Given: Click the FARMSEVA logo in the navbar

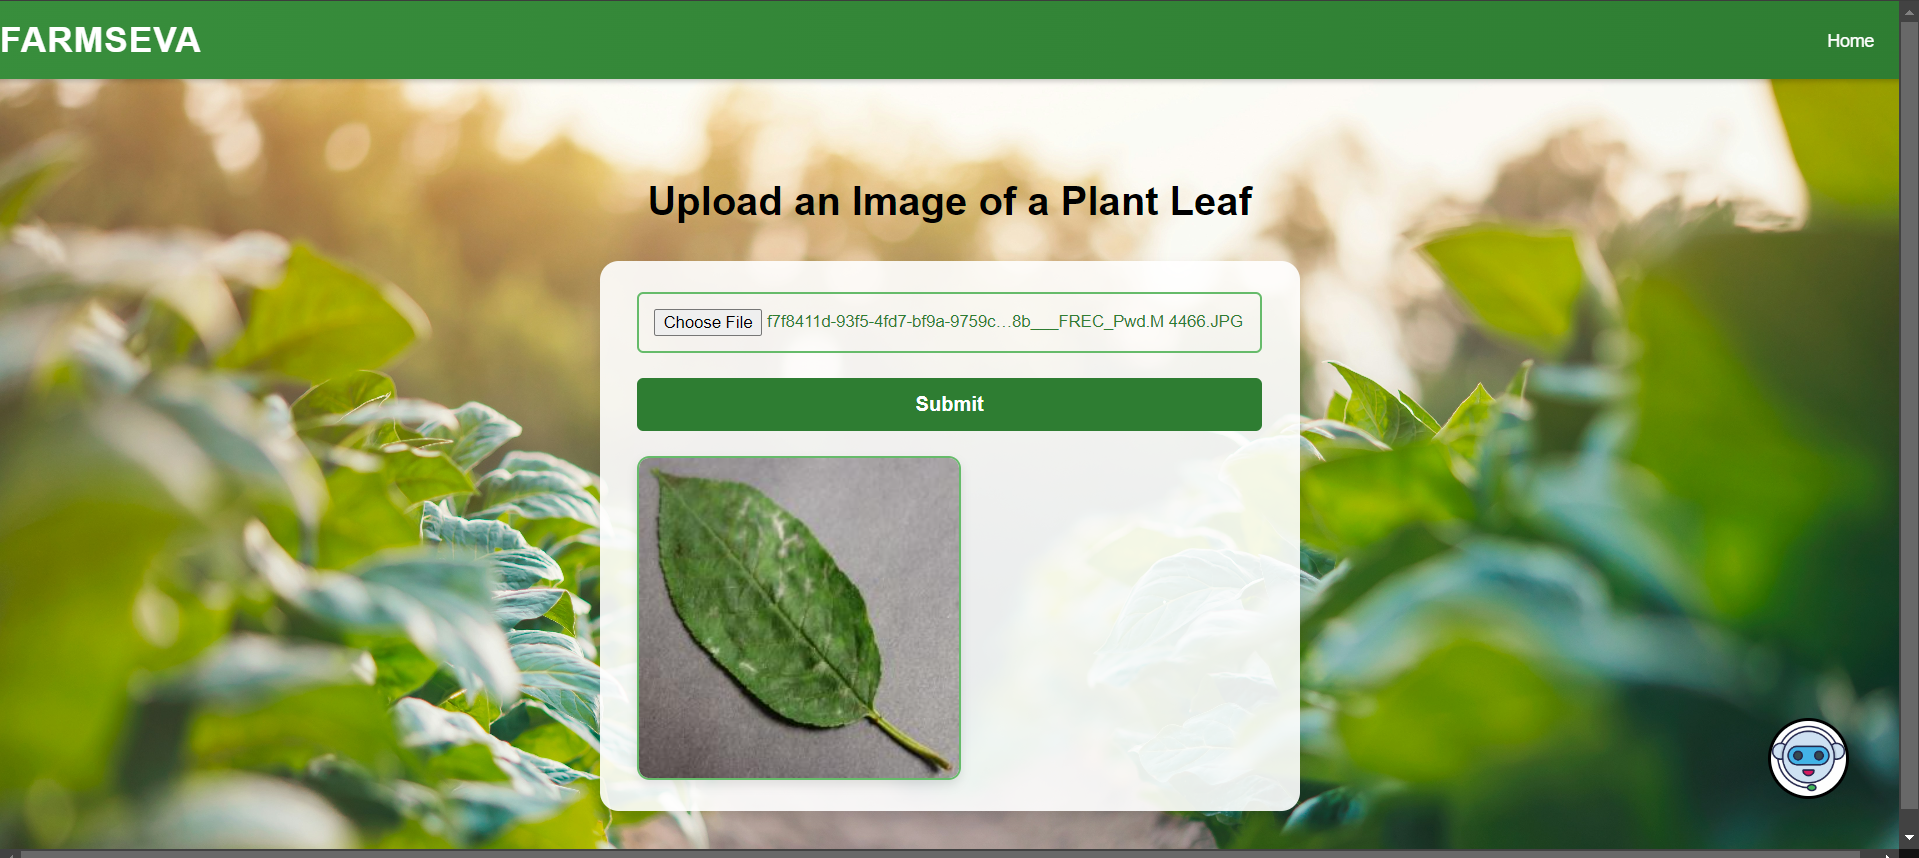Looking at the screenshot, I should click(101, 40).
